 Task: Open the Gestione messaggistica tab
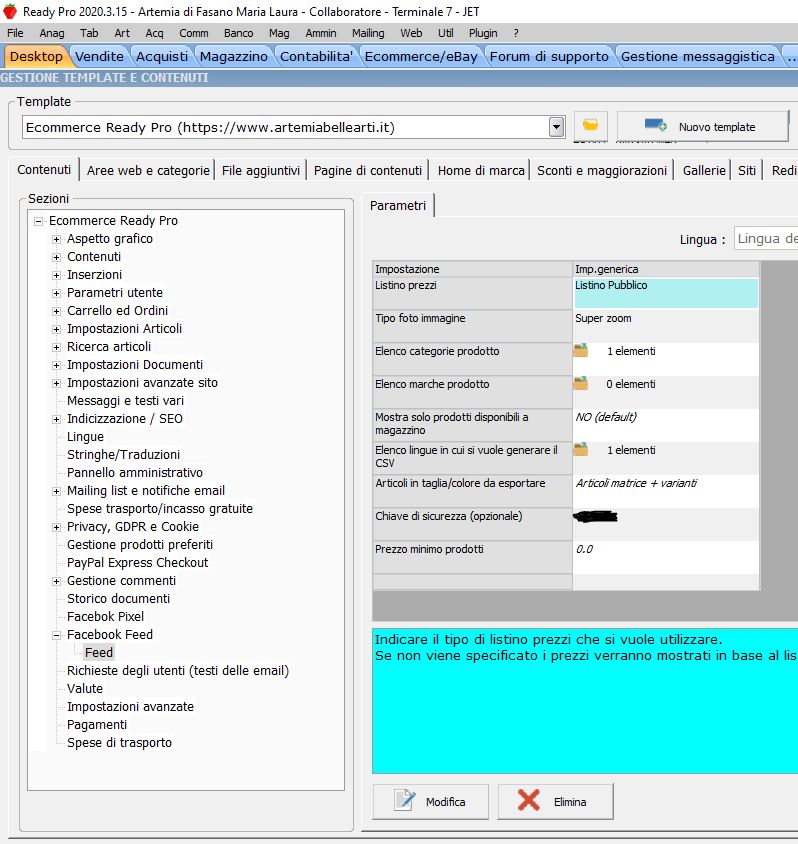pyautogui.click(x=697, y=57)
